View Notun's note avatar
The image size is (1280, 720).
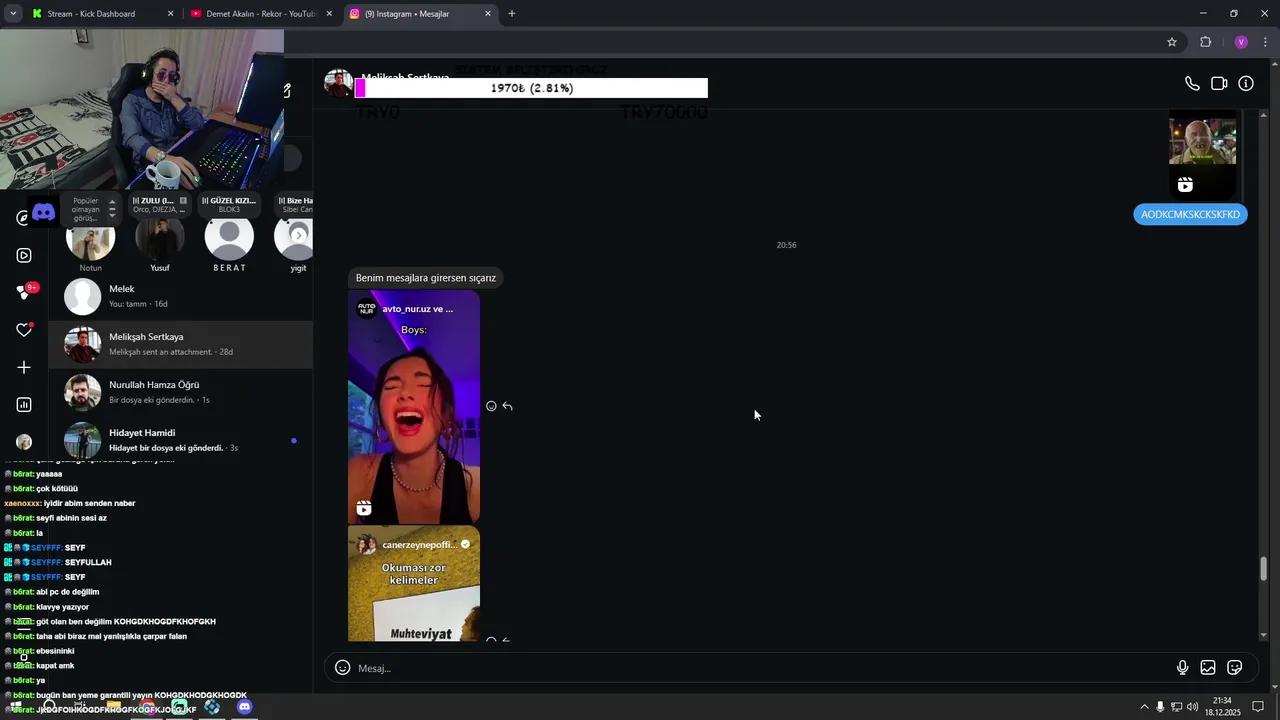91,240
